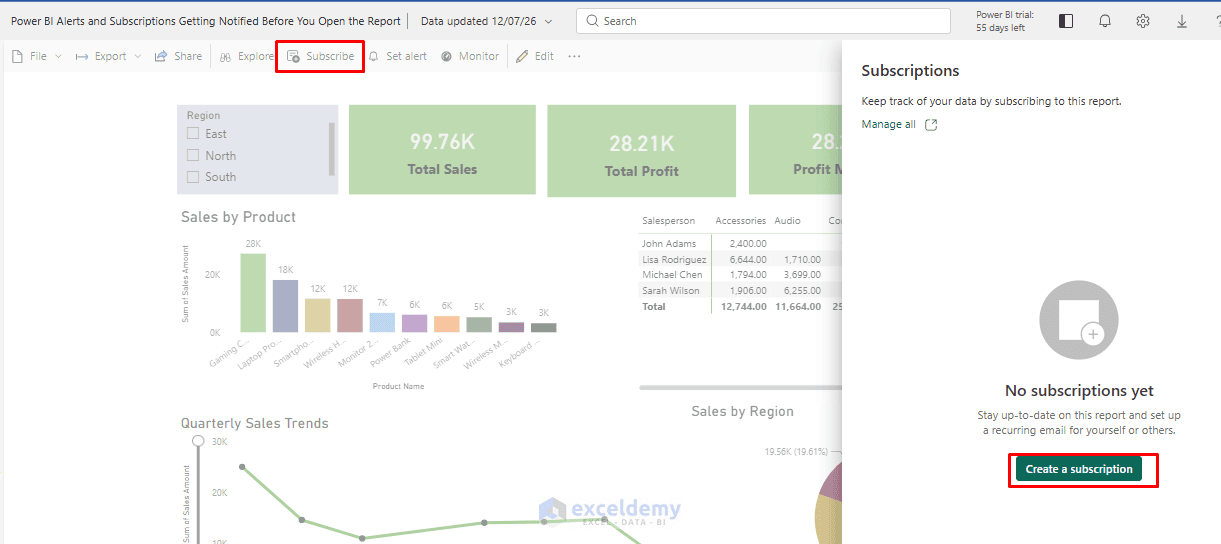
Task: Click the Share icon
Action: (x=160, y=56)
